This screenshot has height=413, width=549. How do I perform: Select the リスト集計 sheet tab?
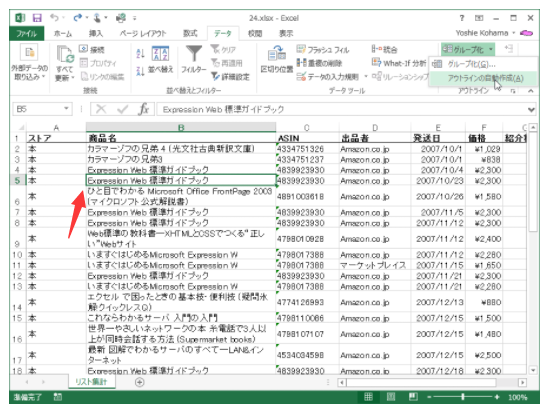tap(91, 382)
